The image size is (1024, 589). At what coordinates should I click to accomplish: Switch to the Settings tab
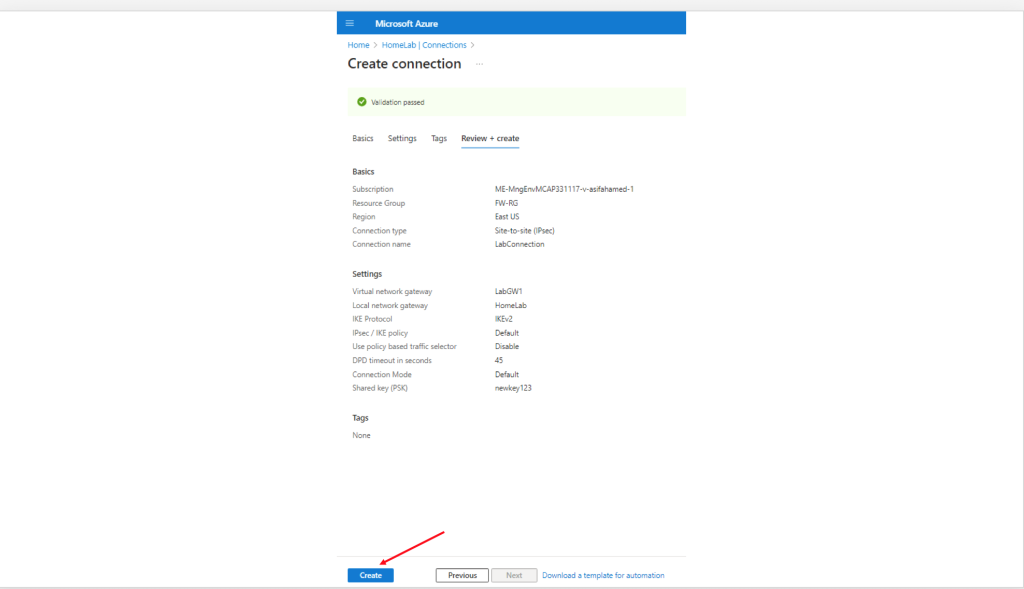[402, 138]
